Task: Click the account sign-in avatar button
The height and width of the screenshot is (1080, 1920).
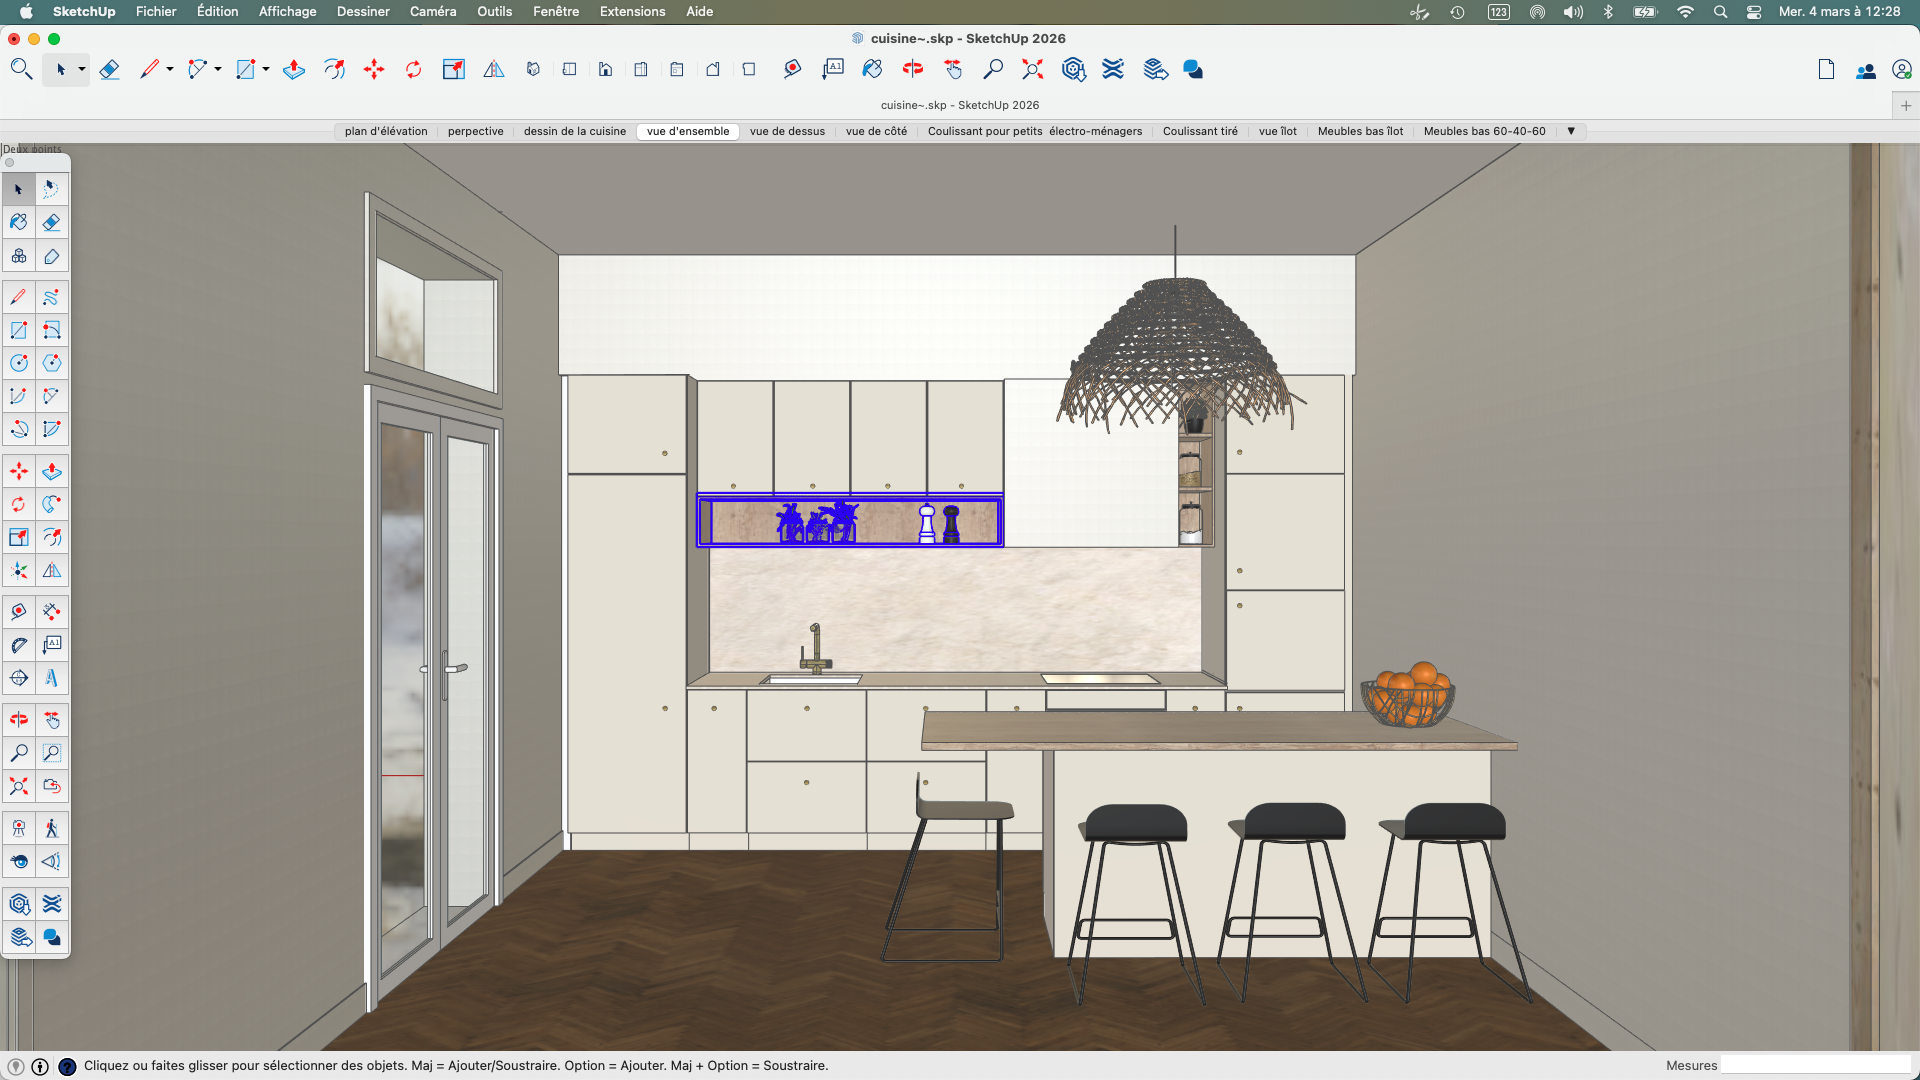Action: click(1904, 69)
